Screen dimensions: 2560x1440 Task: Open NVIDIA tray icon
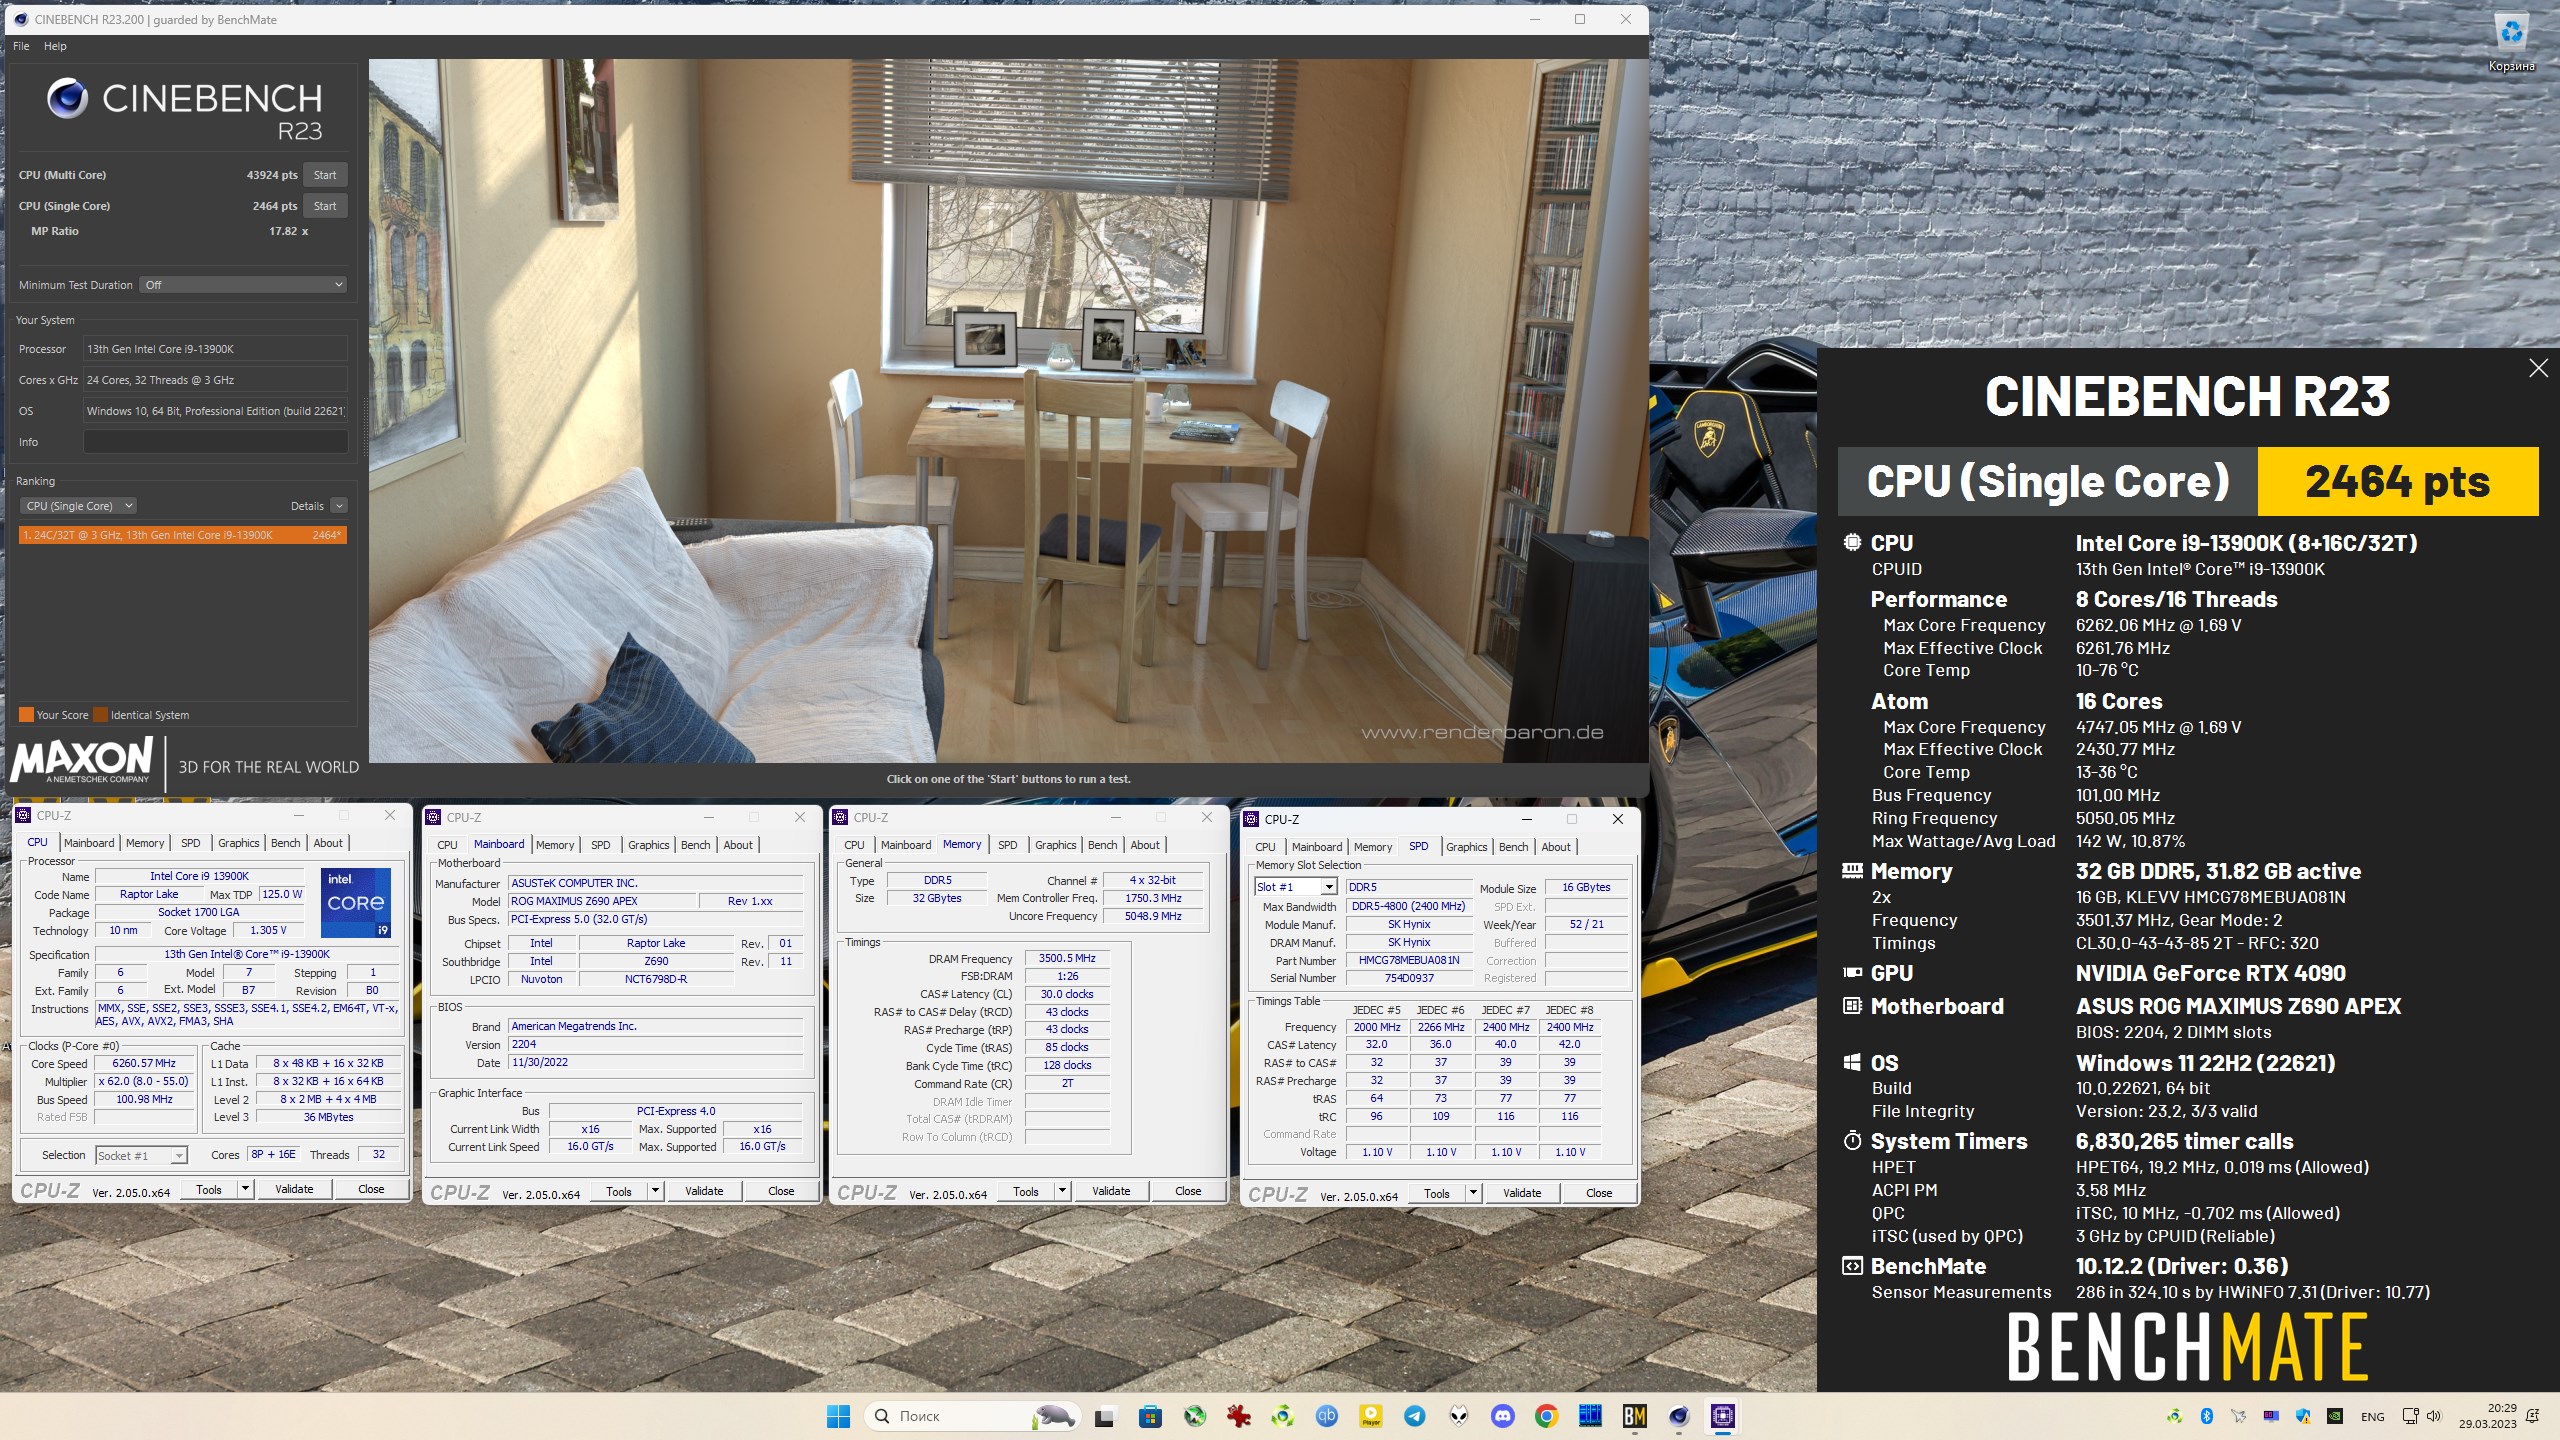(2335, 1416)
